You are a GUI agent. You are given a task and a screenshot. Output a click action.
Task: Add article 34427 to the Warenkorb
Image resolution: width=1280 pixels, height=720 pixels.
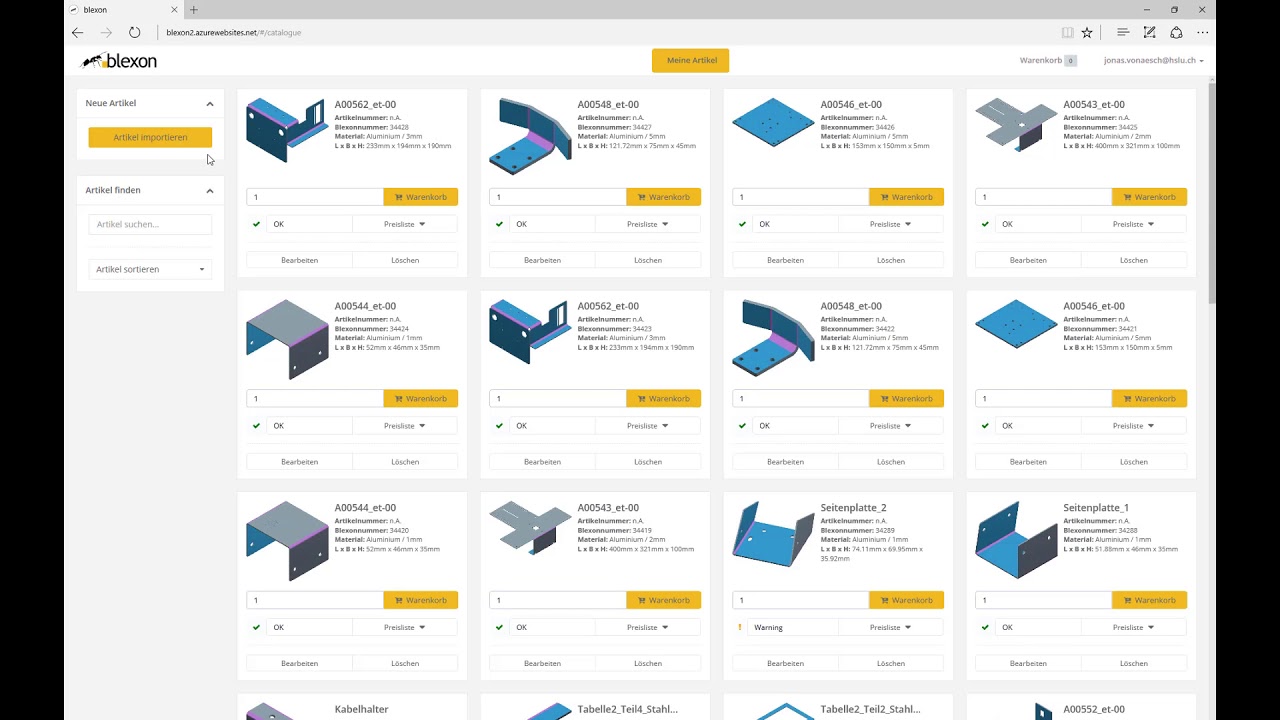[x=663, y=197]
